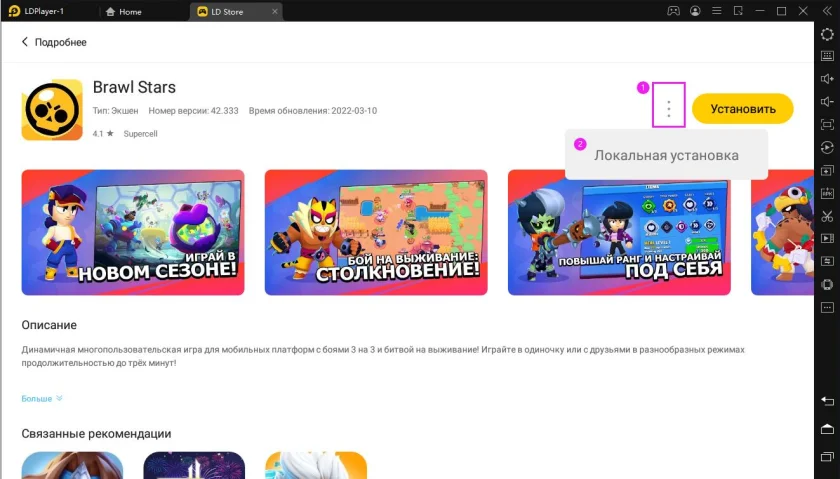Click Номер версии: 42.333 text

[x=193, y=110]
